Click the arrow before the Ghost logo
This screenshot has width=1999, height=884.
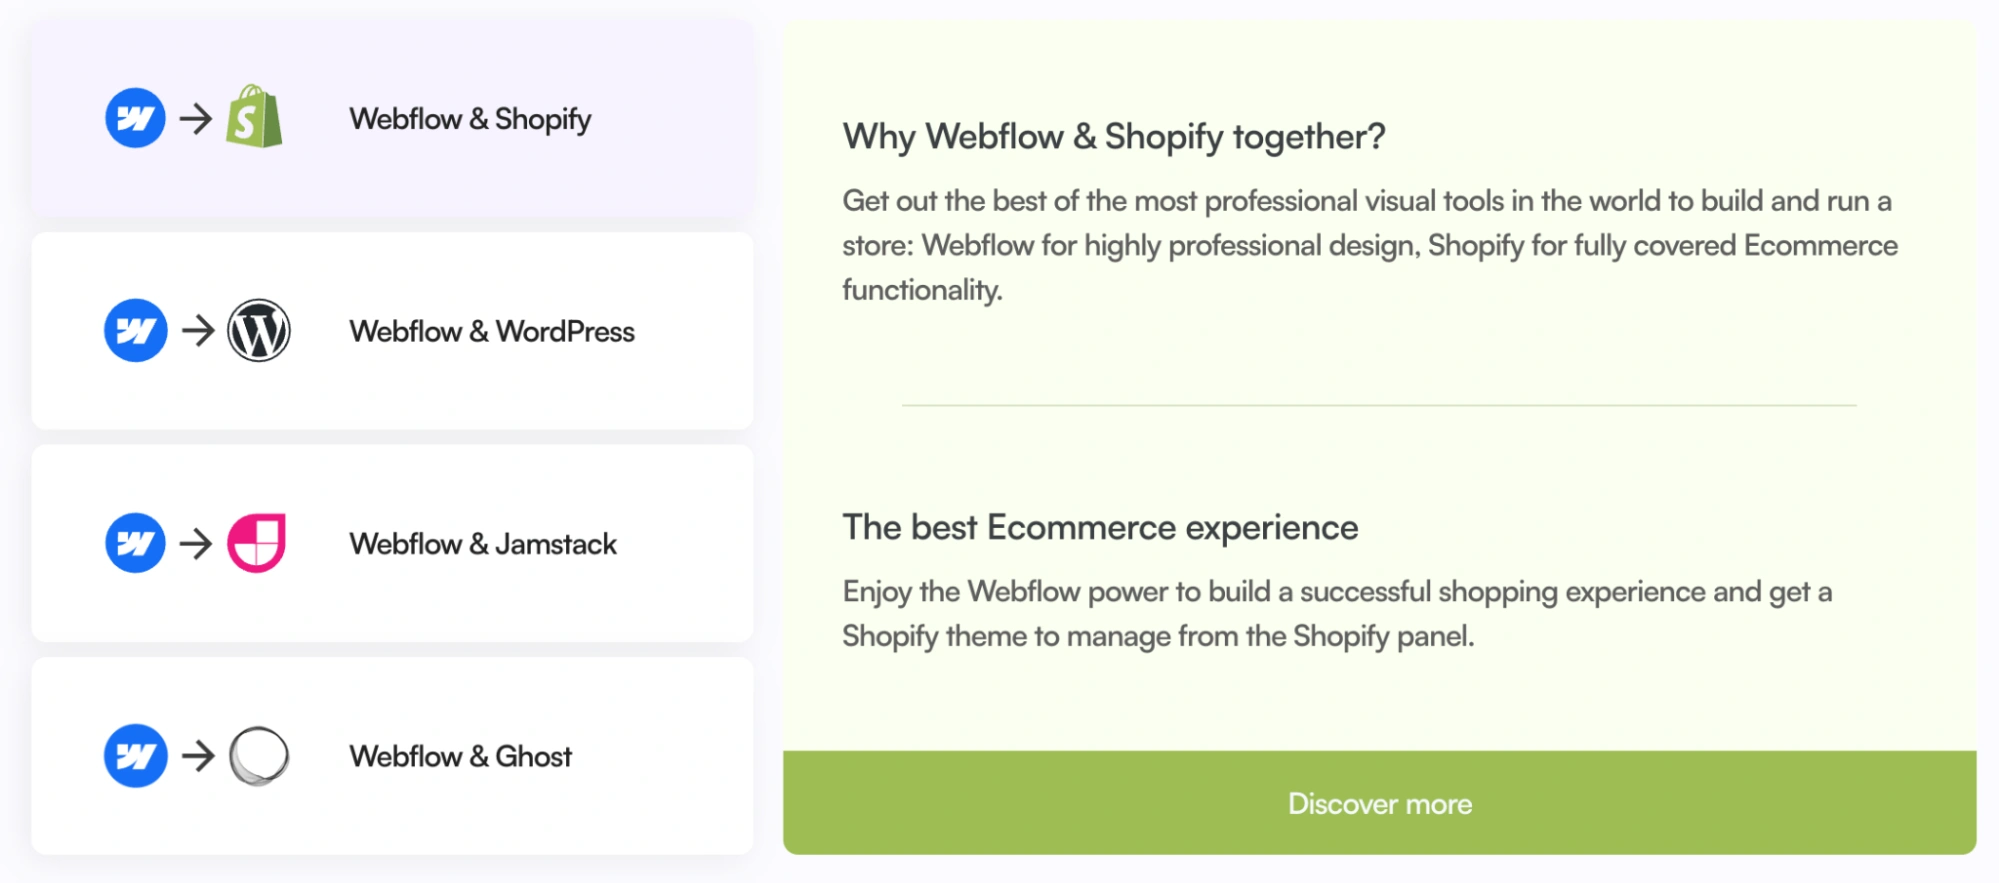point(198,755)
